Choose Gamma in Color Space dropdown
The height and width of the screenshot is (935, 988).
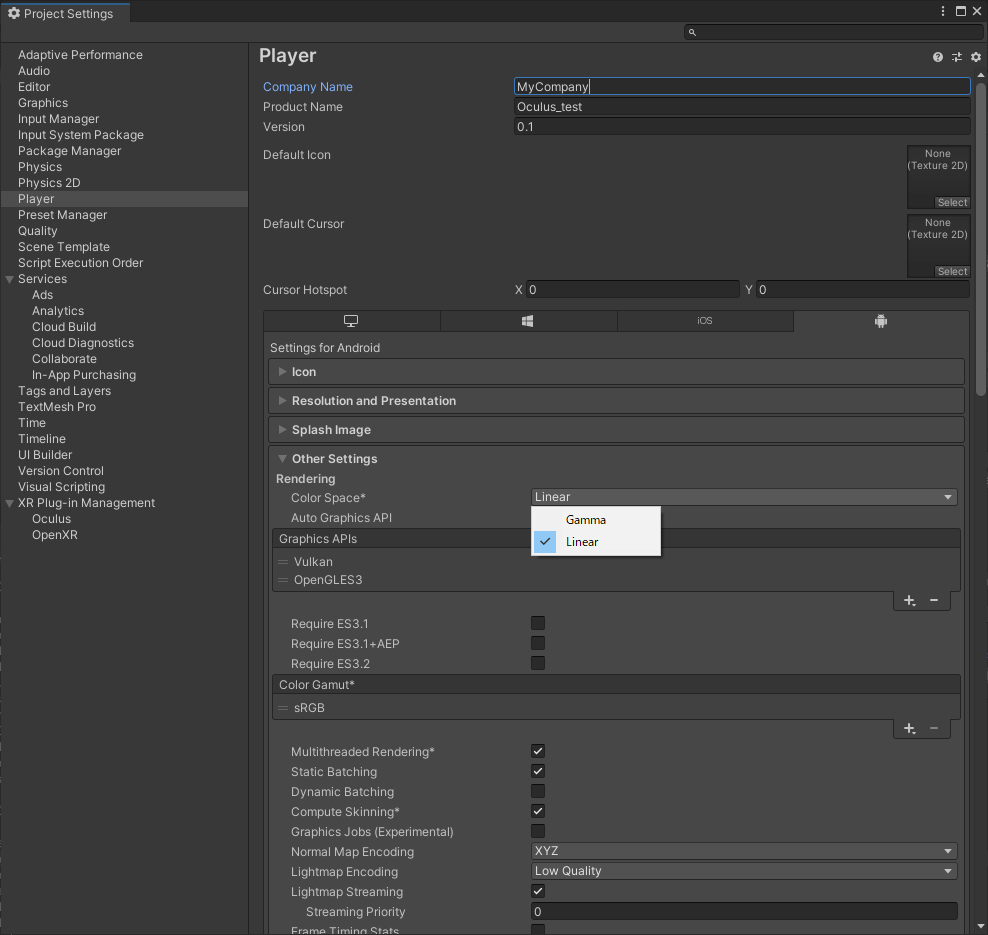point(586,520)
